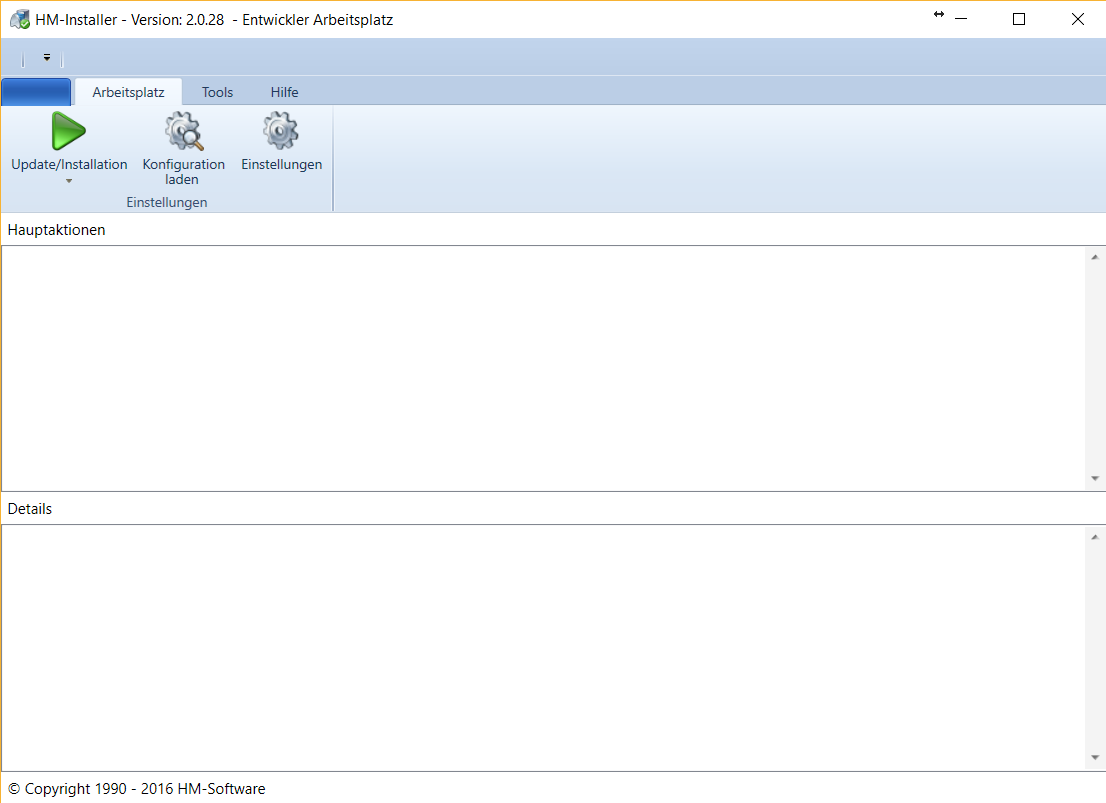Viewport: 1106px width, 803px height.
Task: Click the Details pane scroll up arrow
Action: 1095,537
